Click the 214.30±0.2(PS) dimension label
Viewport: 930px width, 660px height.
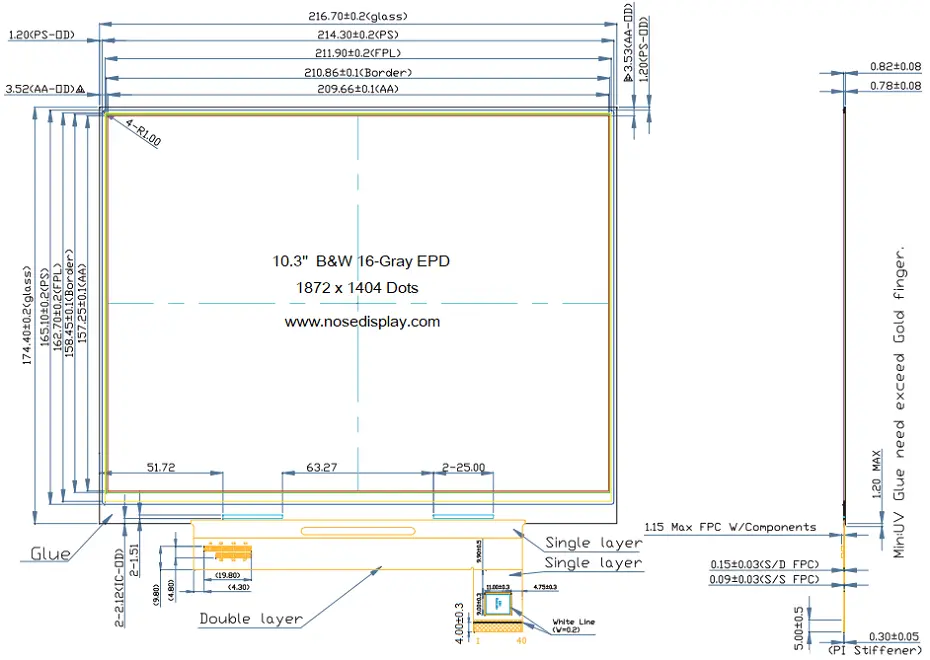[358, 34]
